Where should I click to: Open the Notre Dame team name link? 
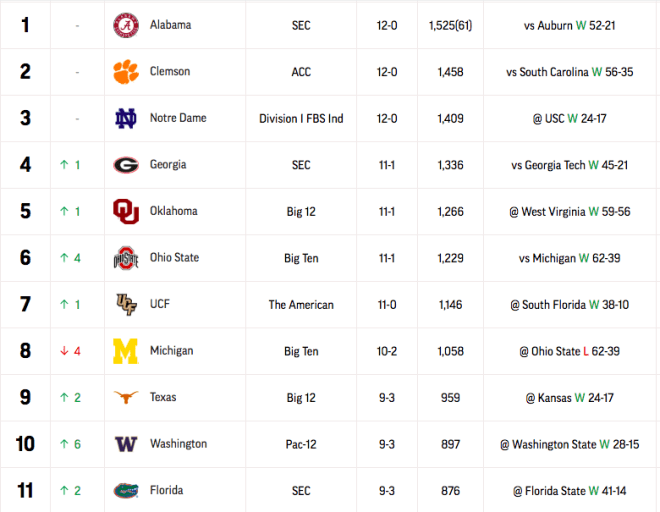(x=178, y=118)
